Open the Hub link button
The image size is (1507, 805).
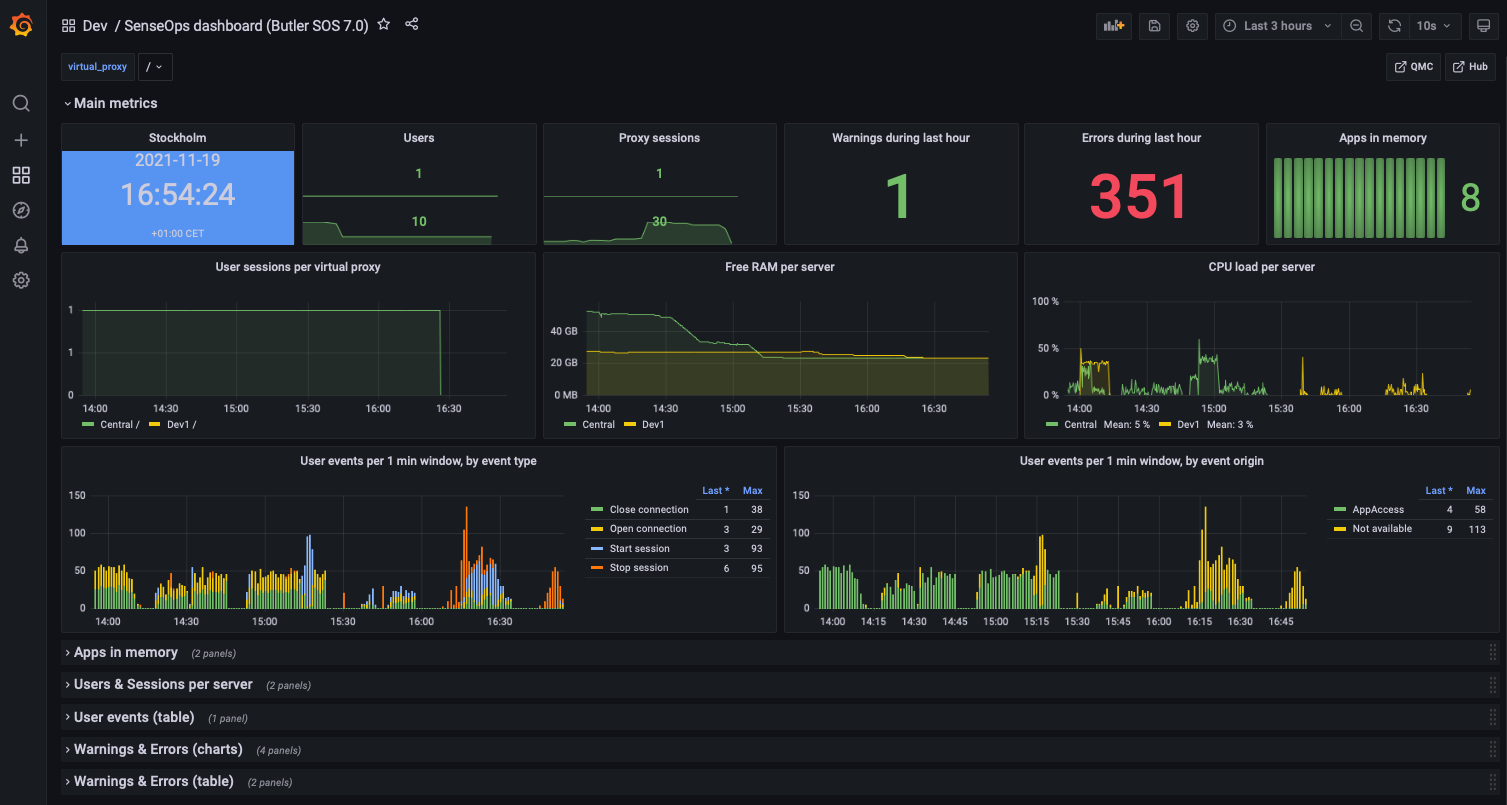click(x=1470, y=66)
